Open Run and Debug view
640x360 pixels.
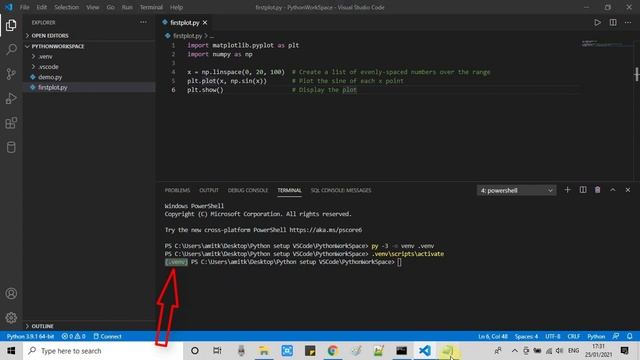[x=11, y=98]
